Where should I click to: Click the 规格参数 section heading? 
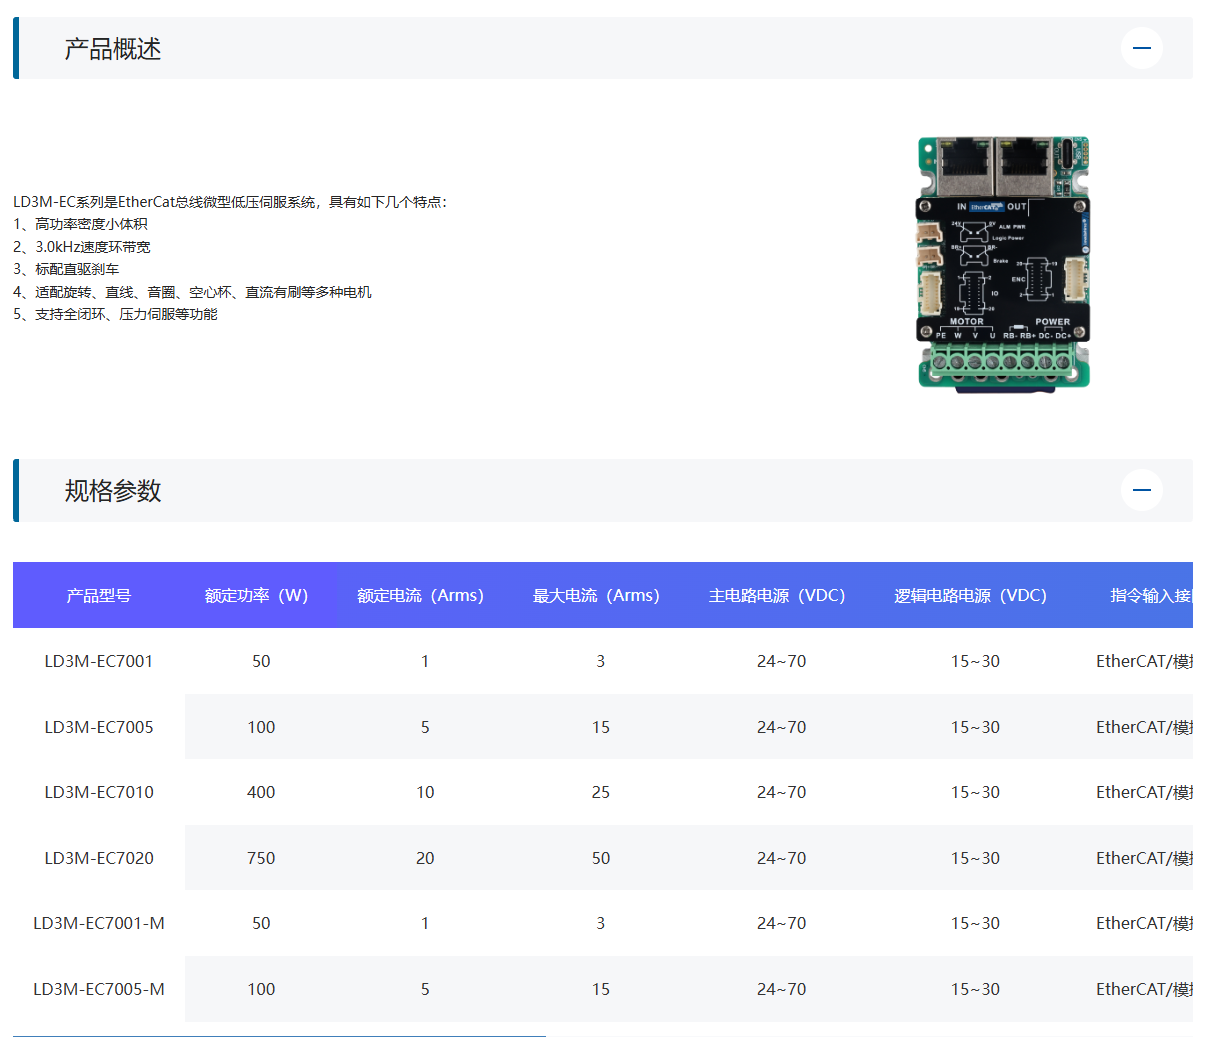coord(113,491)
